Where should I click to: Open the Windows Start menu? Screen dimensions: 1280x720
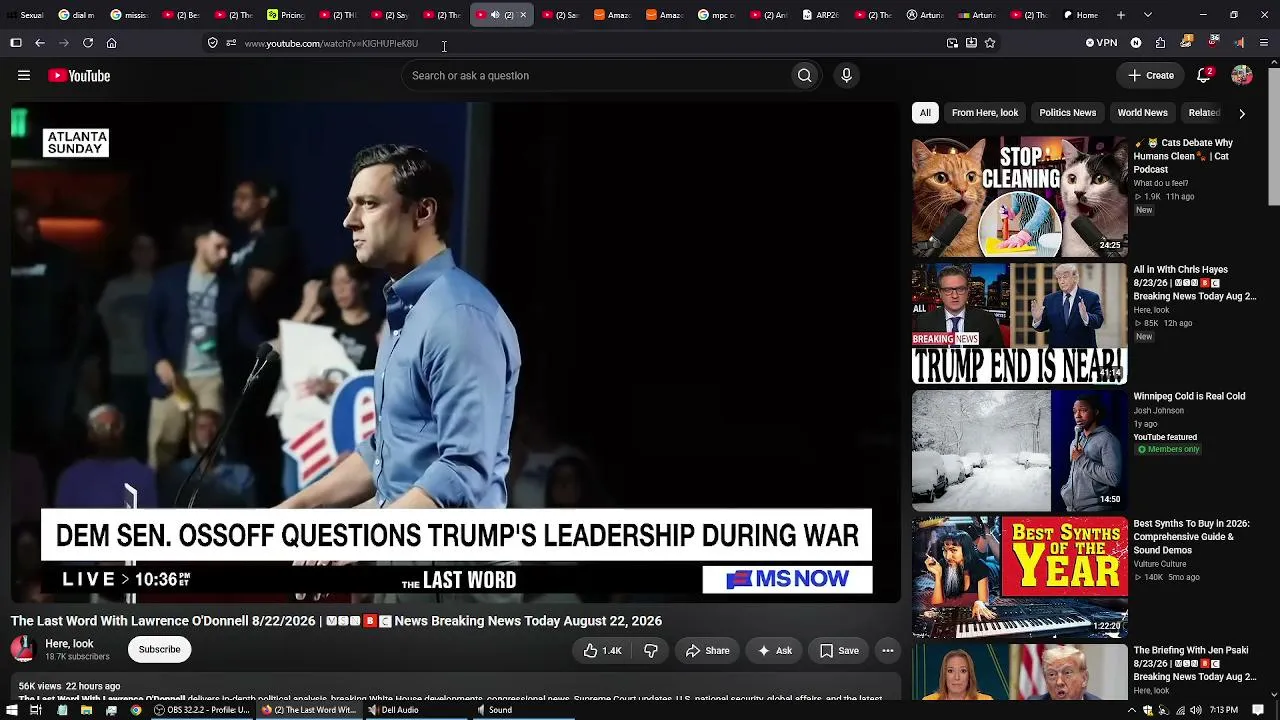(11, 710)
